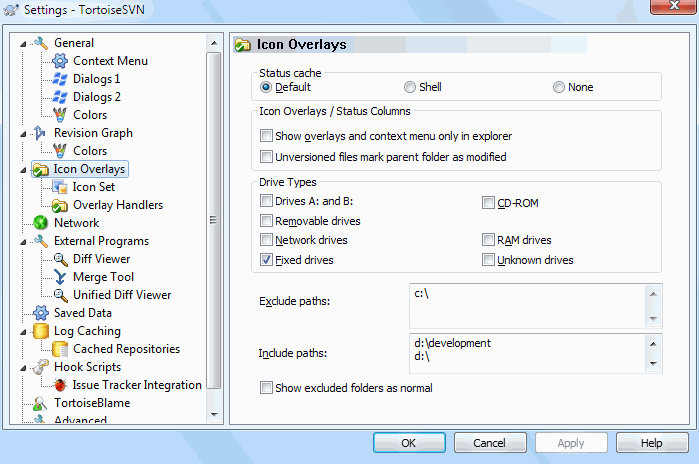Viewport: 699px width, 464px height.
Task: Enable the Removable drives checkbox
Action: point(266,220)
